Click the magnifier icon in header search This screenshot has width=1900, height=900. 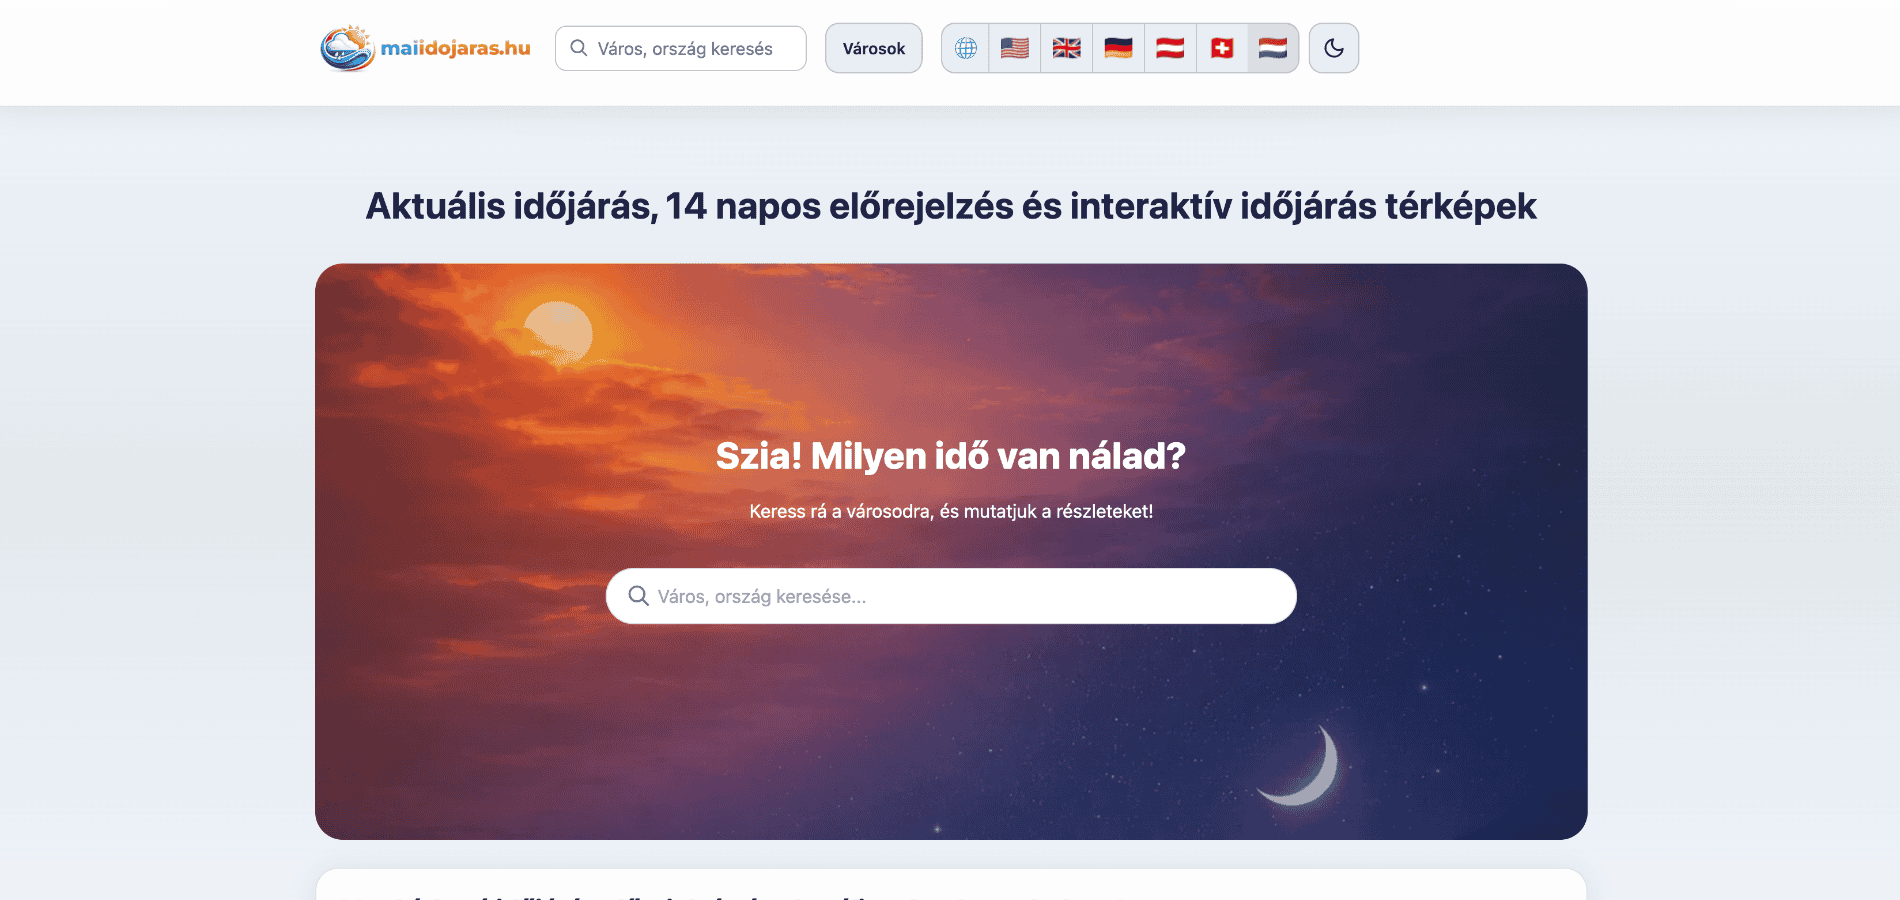coord(578,48)
